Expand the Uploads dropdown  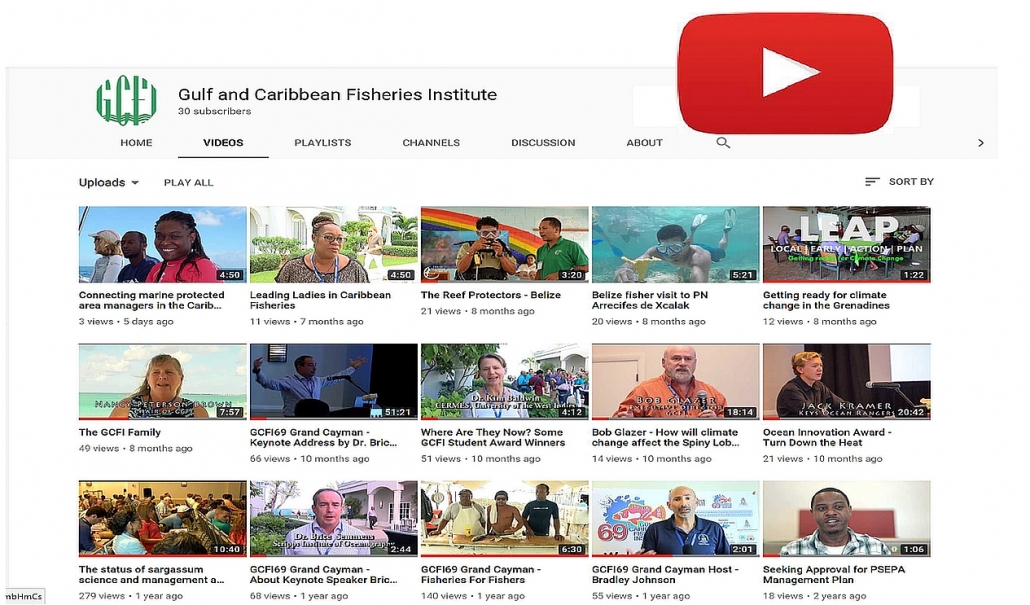[x=109, y=183]
